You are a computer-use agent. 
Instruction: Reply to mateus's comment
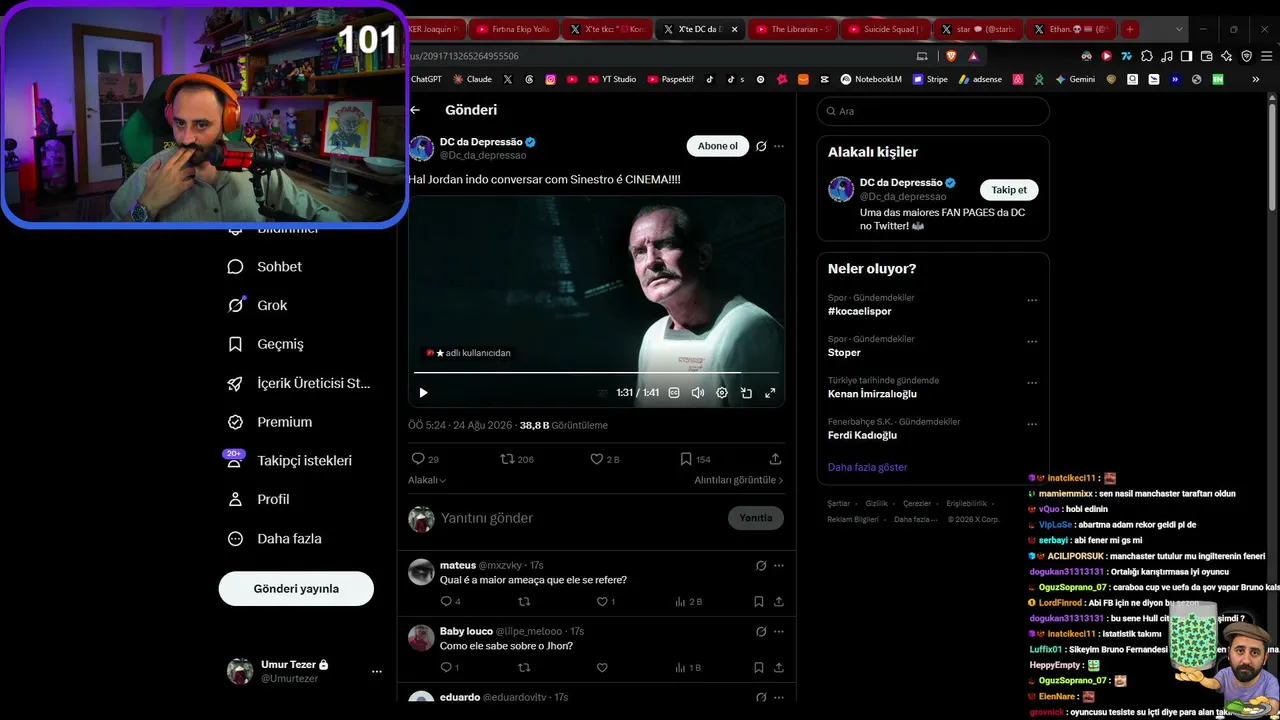point(450,601)
